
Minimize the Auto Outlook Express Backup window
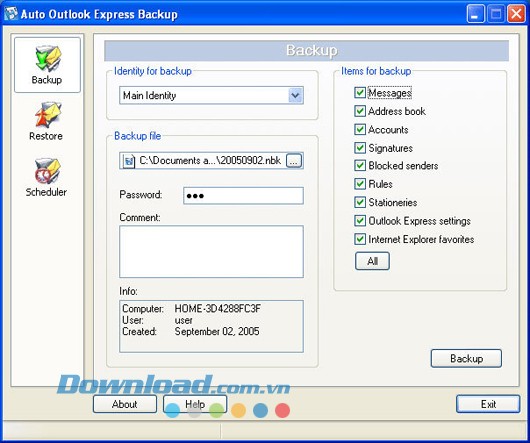[x=475, y=14]
